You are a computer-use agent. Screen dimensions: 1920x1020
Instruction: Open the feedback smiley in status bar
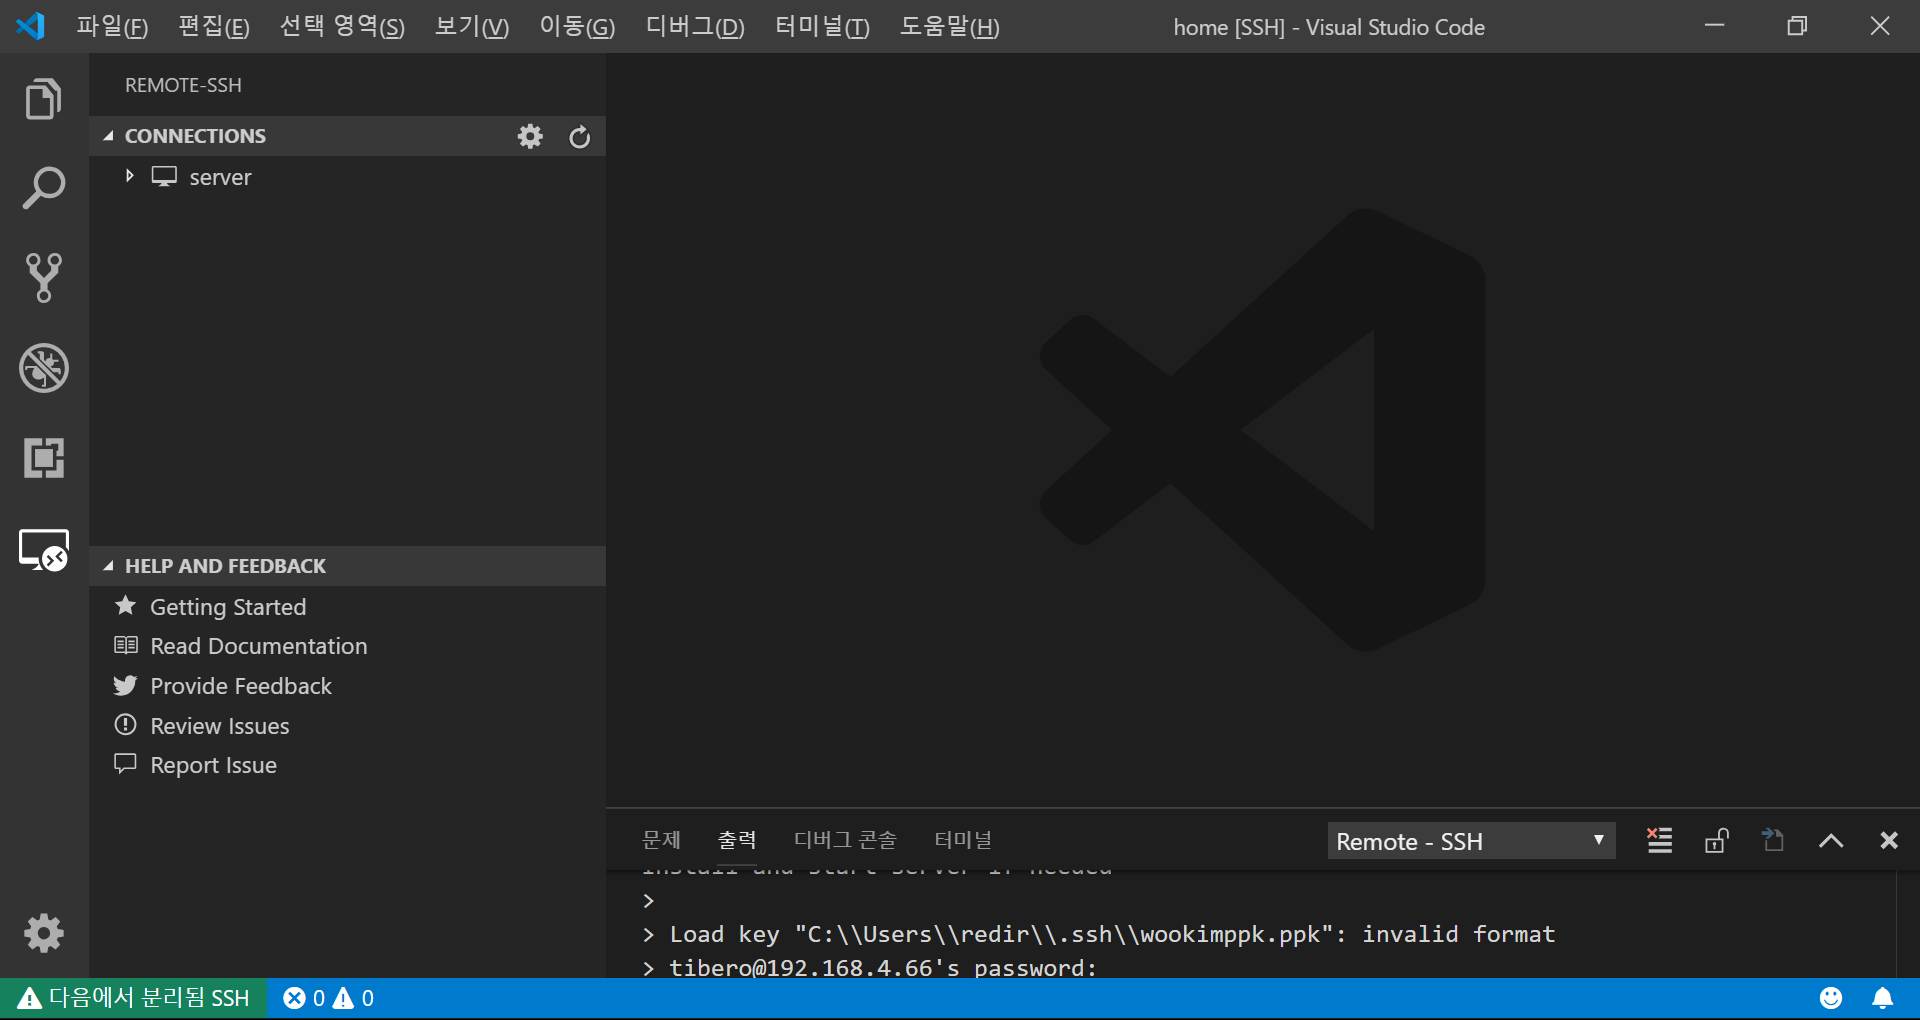[x=1831, y=998]
